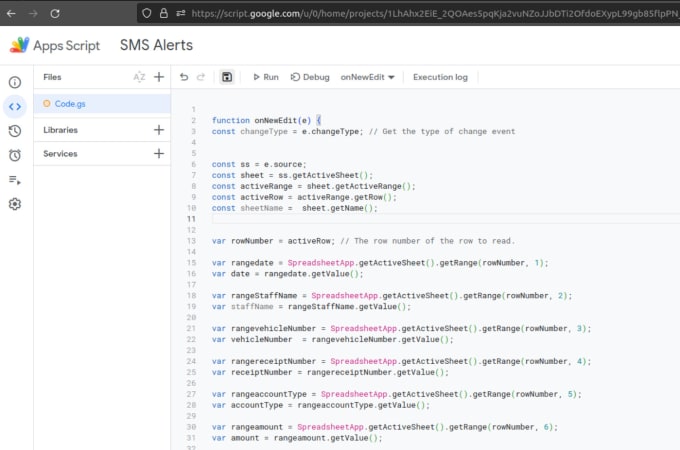Image resolution: width=680 pixels, height=450 pixels.
Task: Save the project with the floppy-disk icon
Action: [x=227, y=77]
